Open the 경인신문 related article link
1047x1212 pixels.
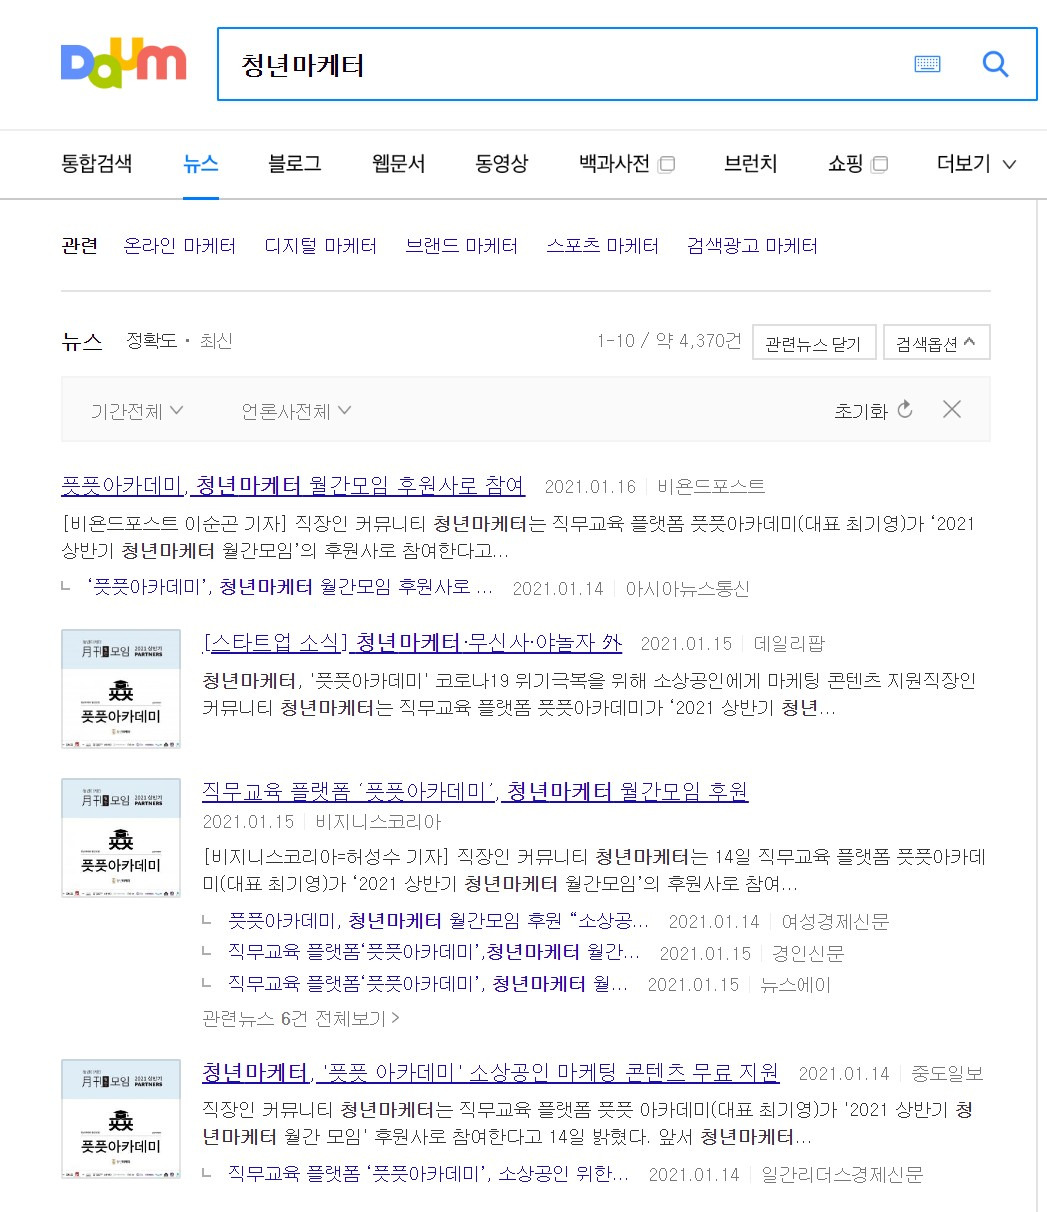pos(434,953)
